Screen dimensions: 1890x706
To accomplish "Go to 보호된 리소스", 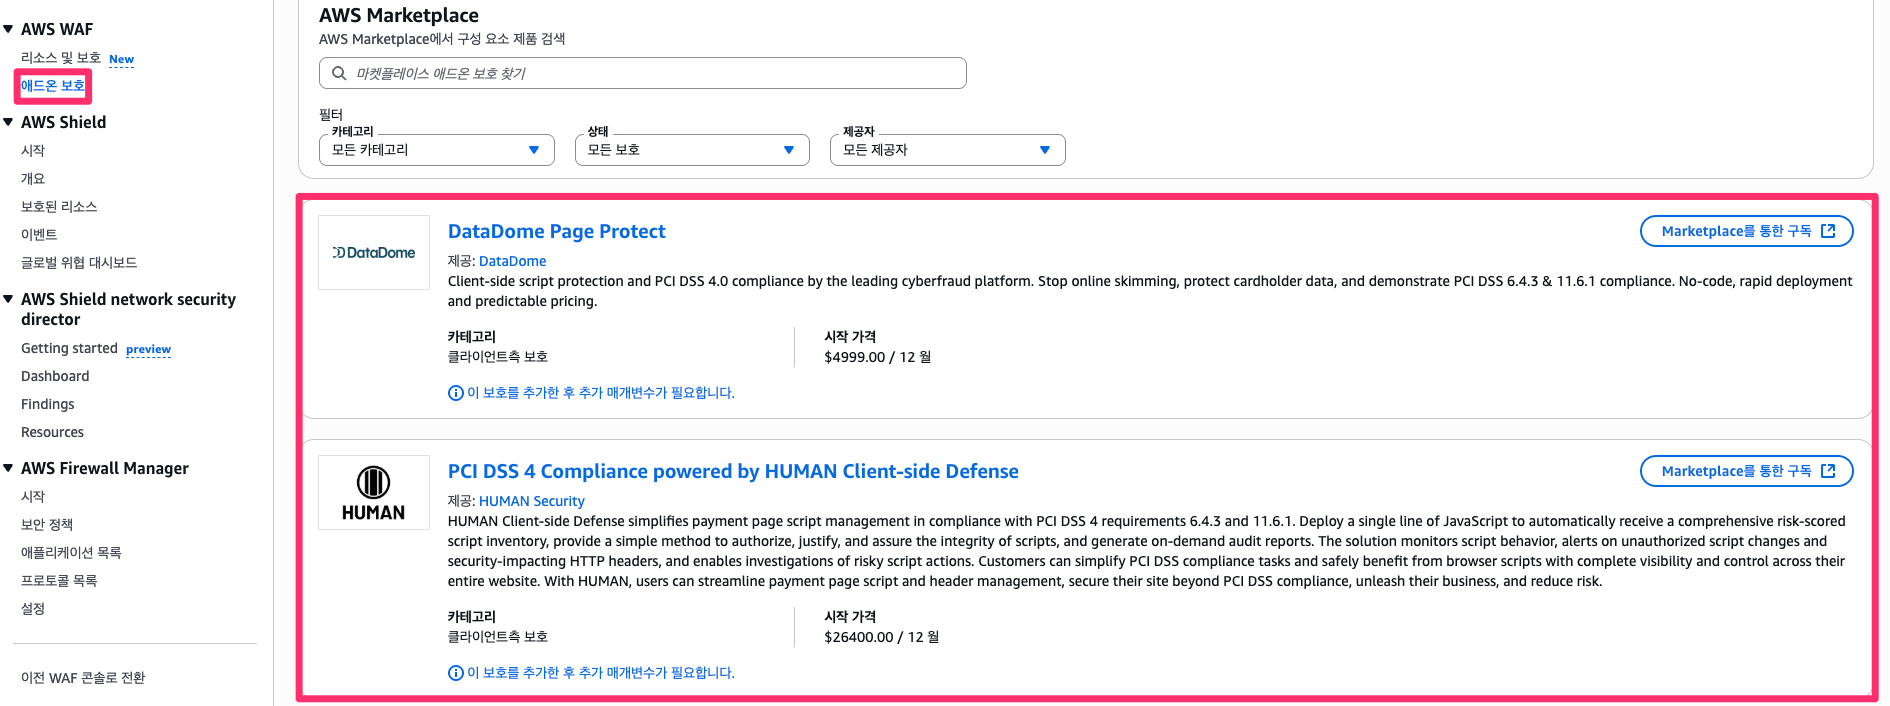I will [x=59, y=206].
